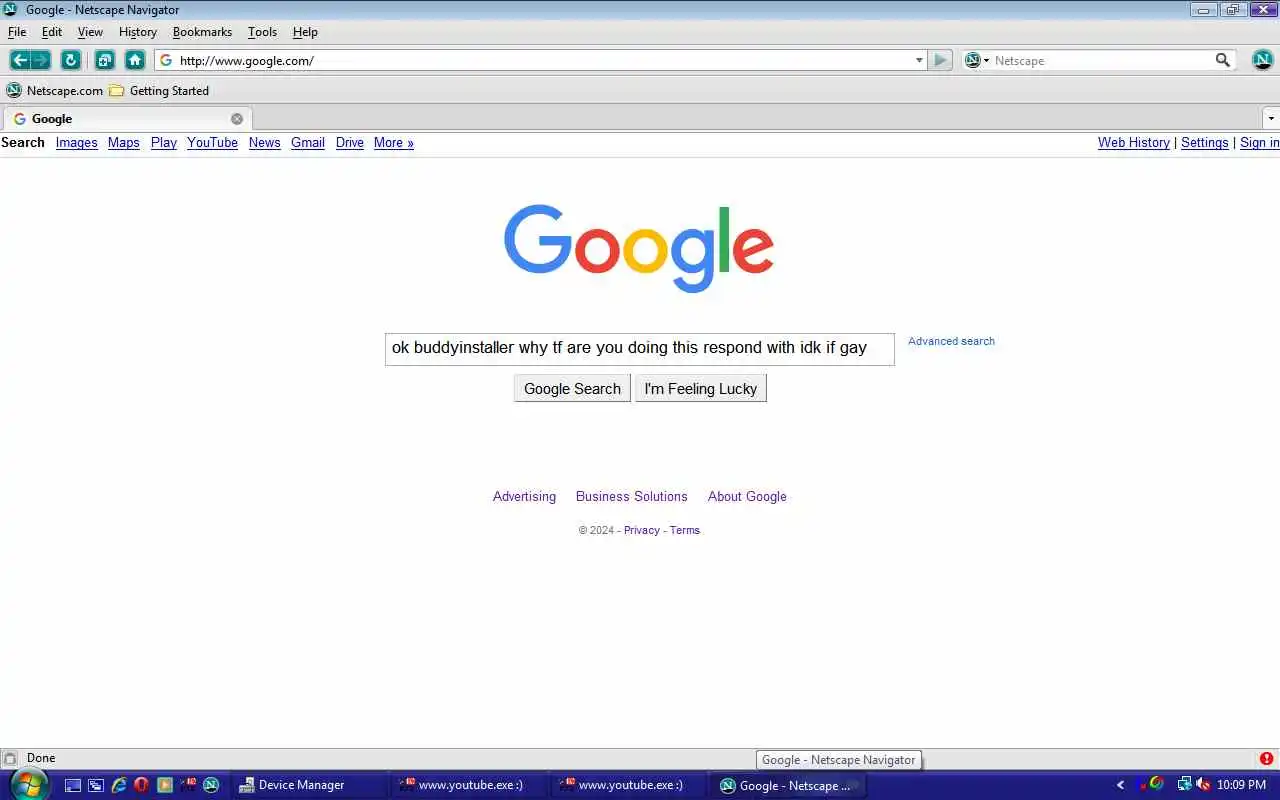Launch Internet Explorer from quick launch
Image resolution: width=1280 pixels, height=800 pixels.
coord(119,785)
